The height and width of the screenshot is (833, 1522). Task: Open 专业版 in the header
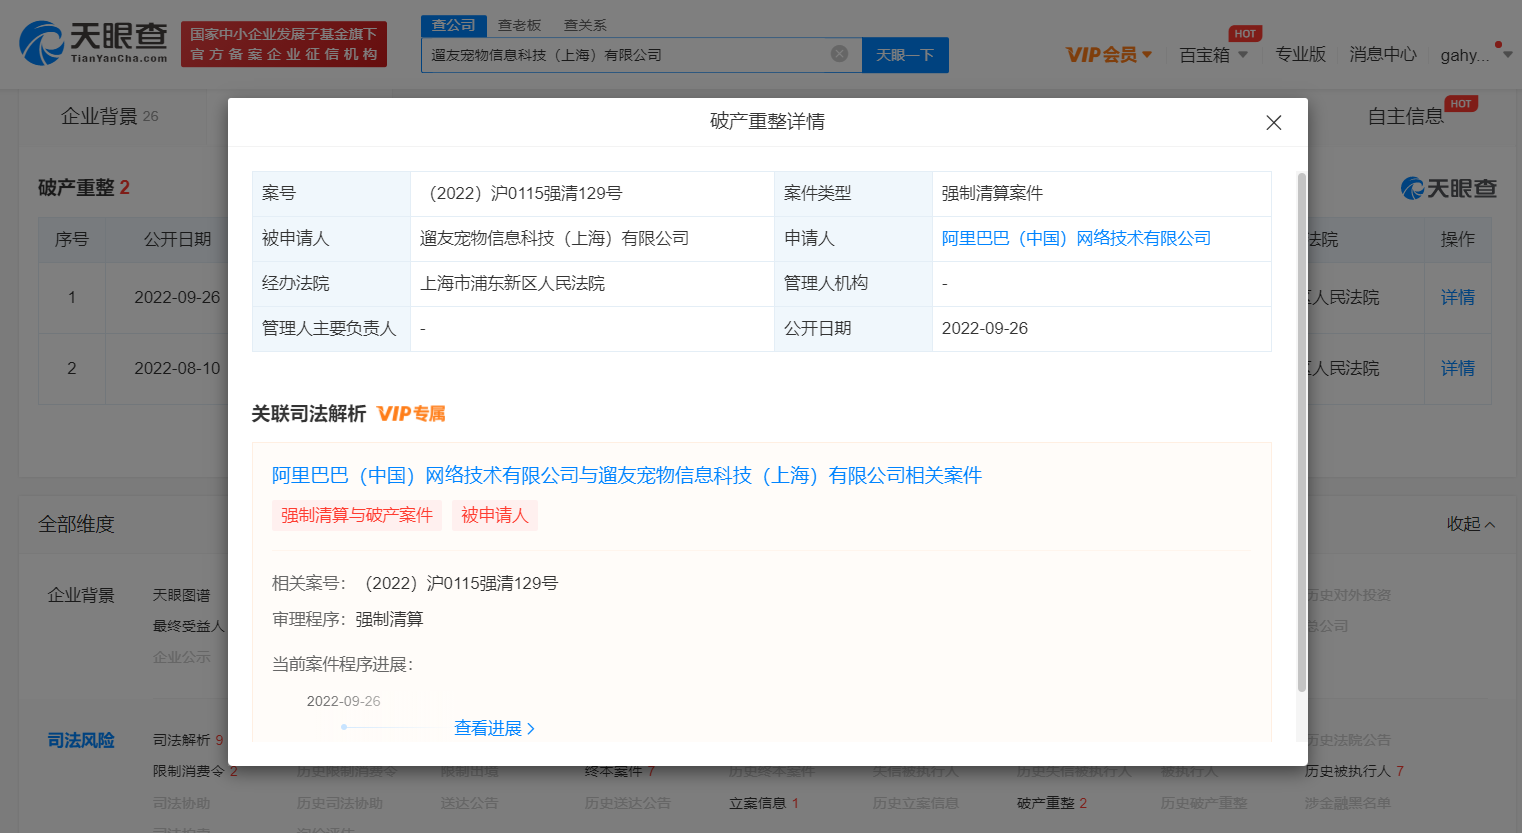(x=1300, y=54)
